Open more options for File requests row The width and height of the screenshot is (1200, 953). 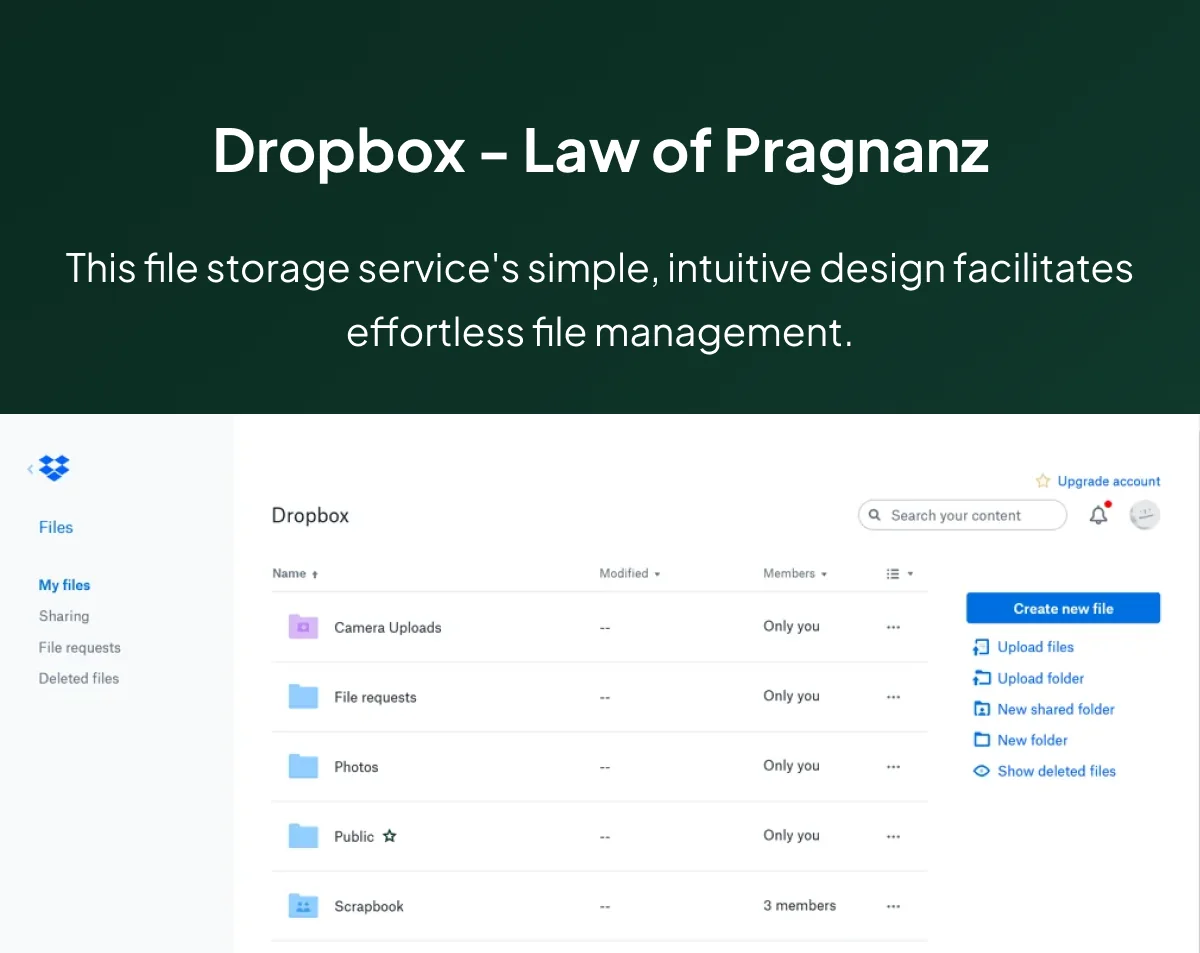point(893,697)
